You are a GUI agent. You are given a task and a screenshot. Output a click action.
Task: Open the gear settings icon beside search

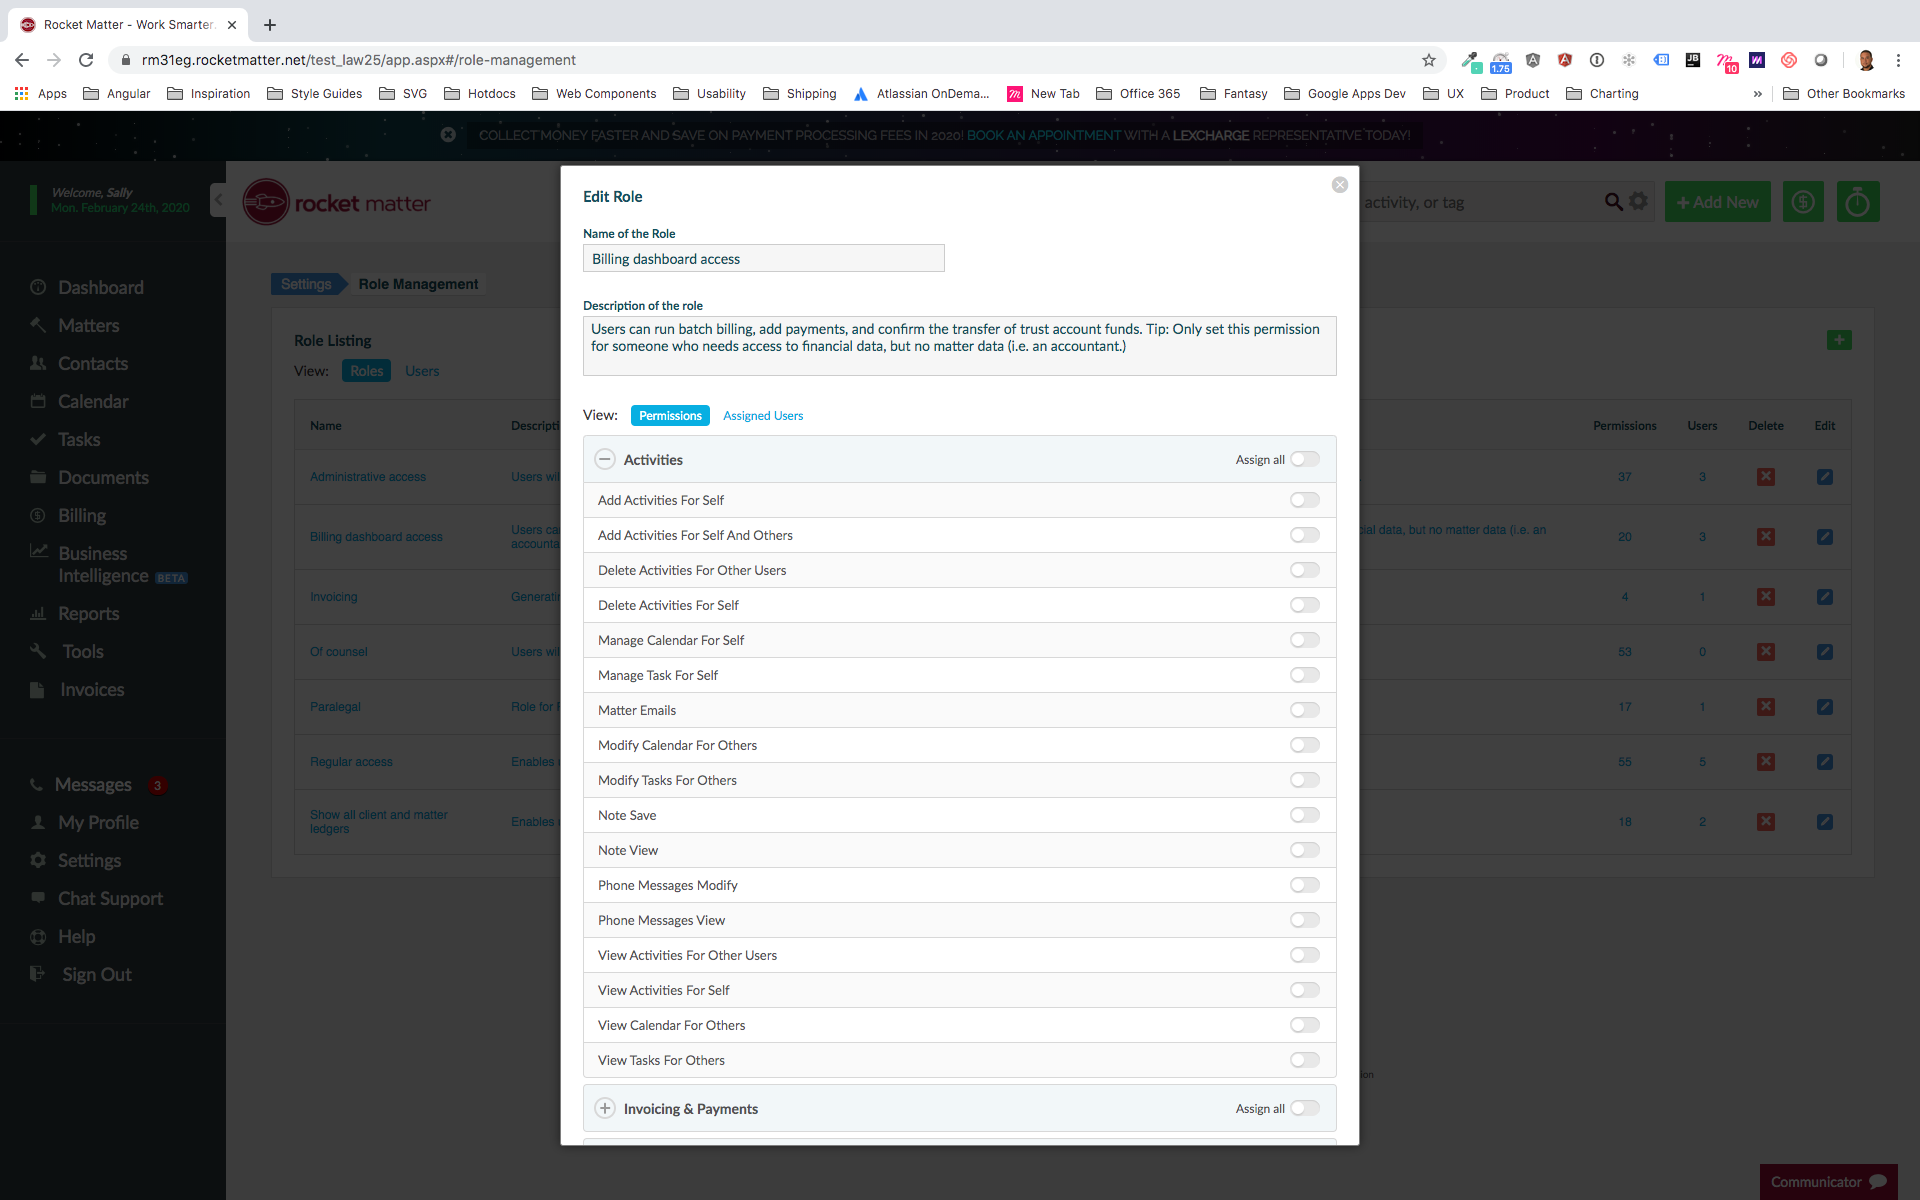click(x=1638, y=202)
